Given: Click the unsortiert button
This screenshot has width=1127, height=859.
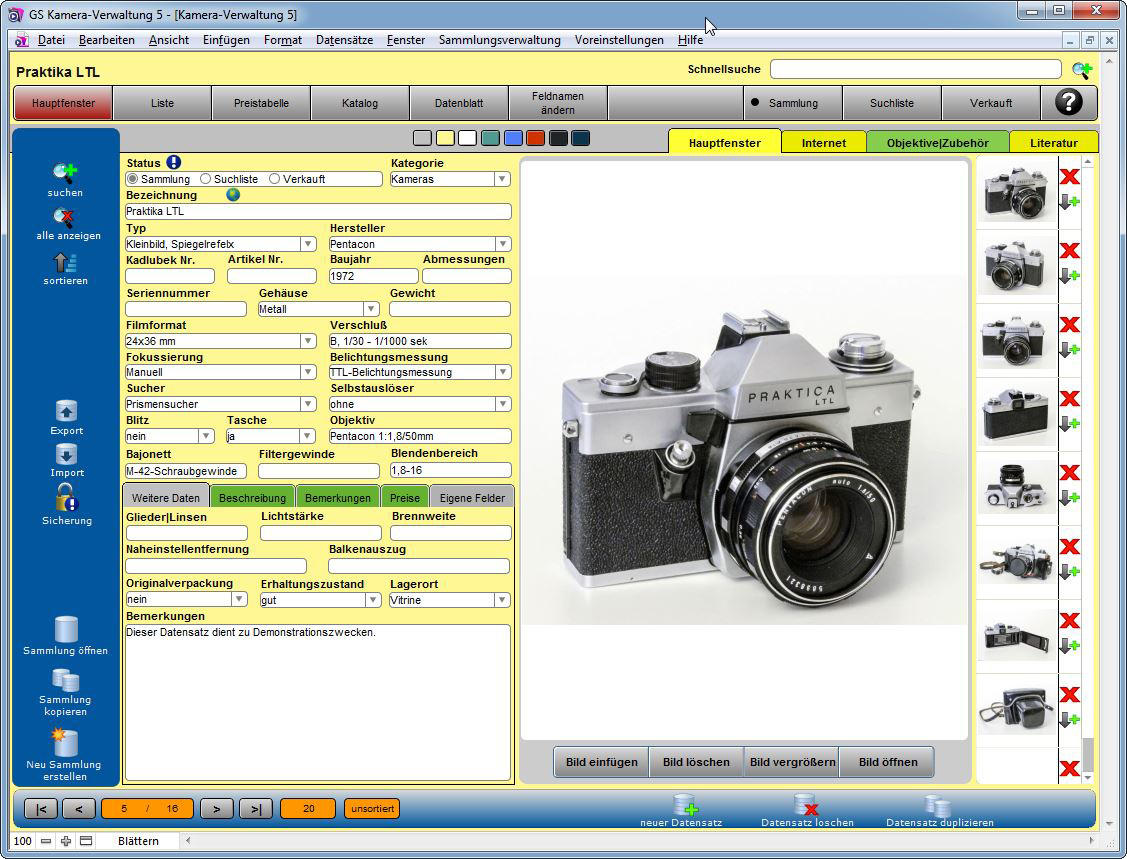Looking at the screenshot, I should pos(372,809).
